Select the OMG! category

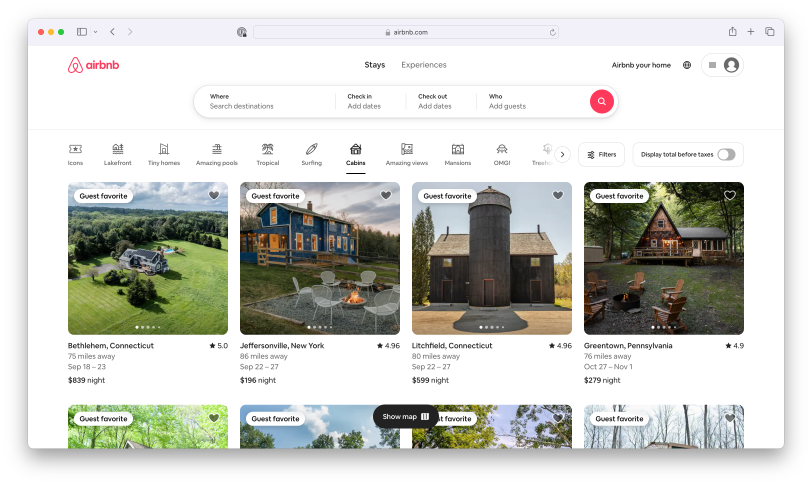click(x=502, y=154)
